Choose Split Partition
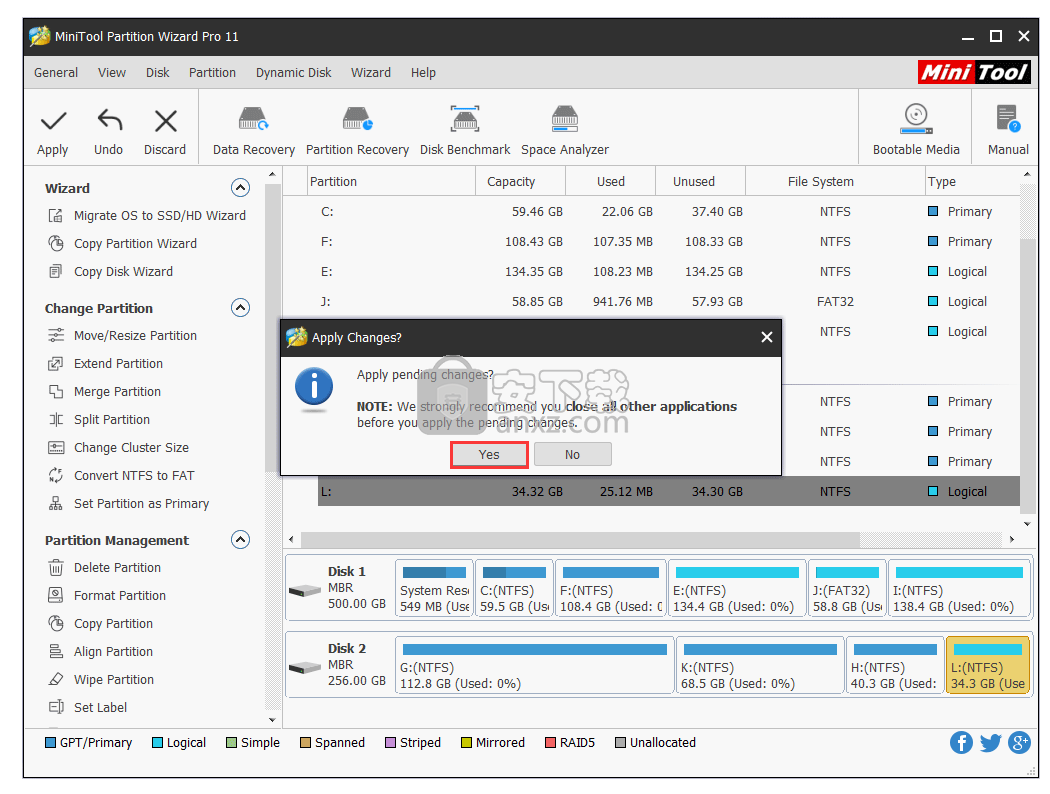 99,420
